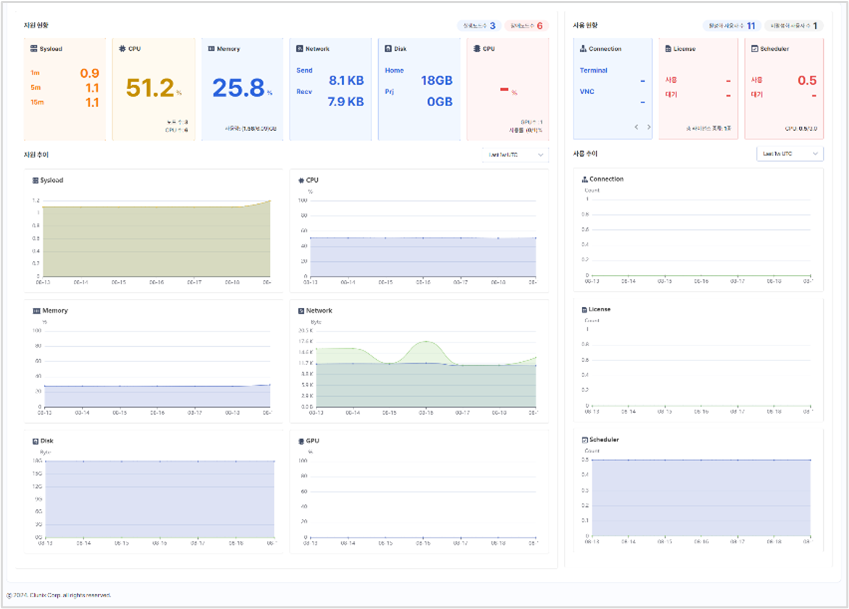This screenshot has height=609, width=849.
Task: Click the Scheduler icon in the usage card
Action: pyautogui.click(x=755, y=48)
